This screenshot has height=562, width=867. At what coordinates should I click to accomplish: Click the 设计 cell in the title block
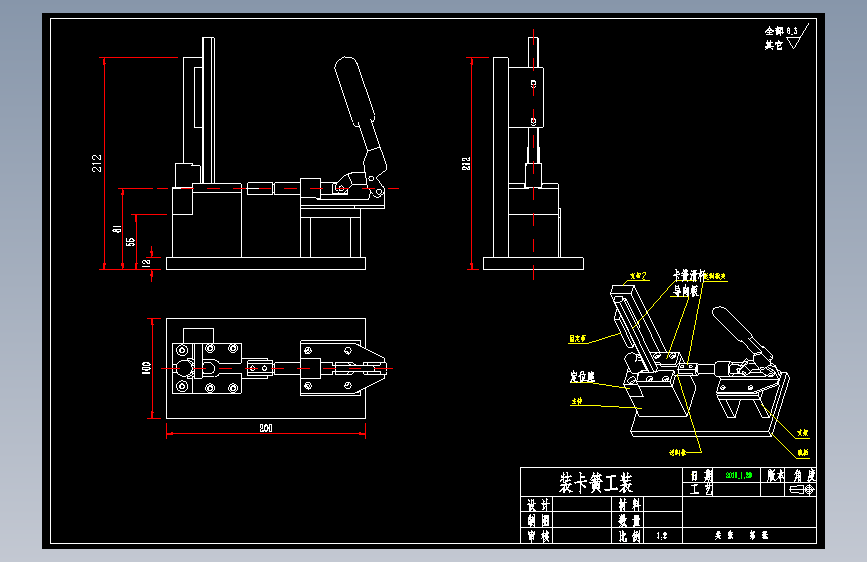[538, 505]
